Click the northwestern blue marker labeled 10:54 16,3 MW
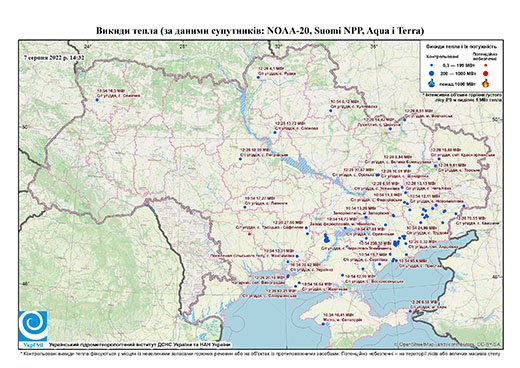The height and width of the screenshot is (368, 520). tap(97, 100)
